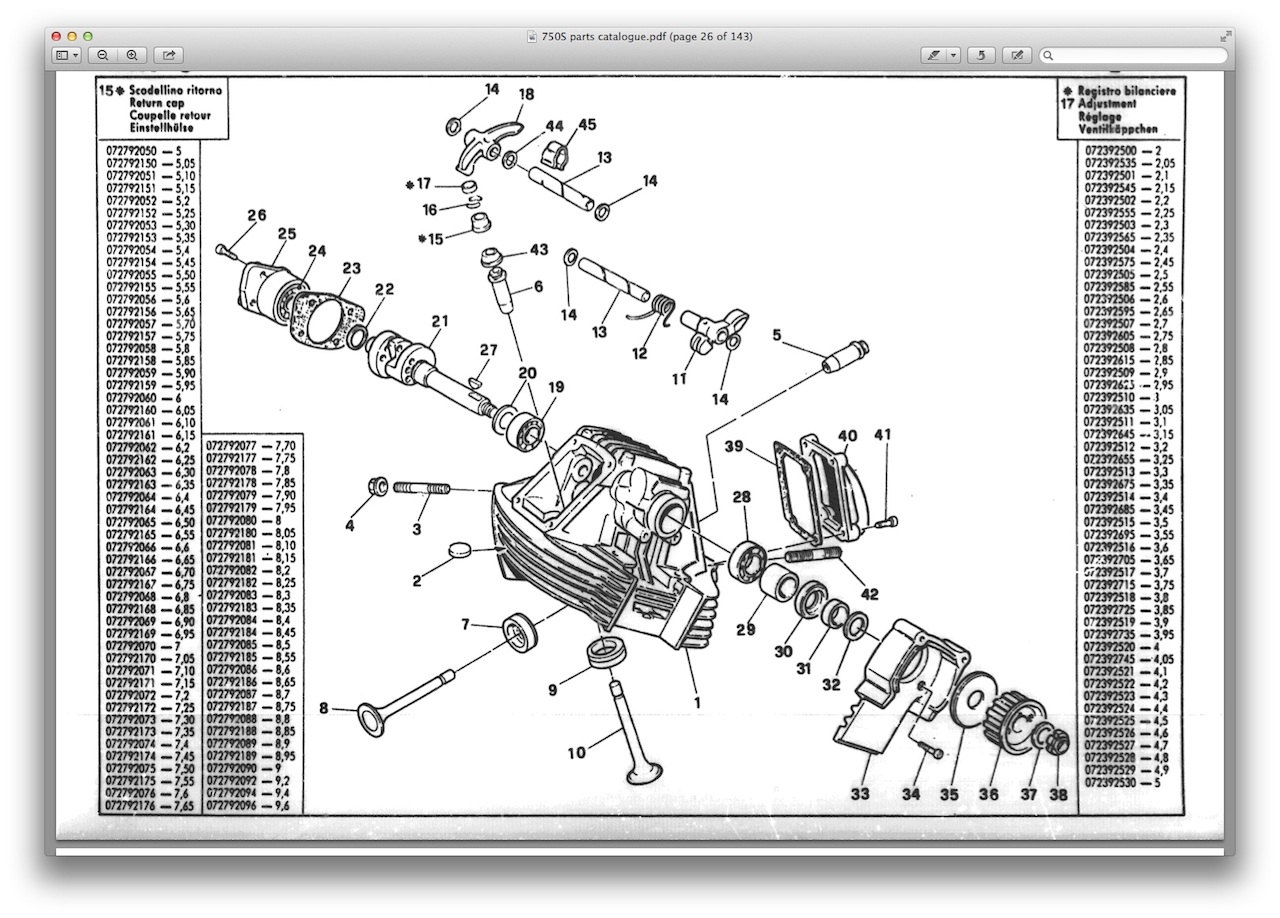Click the PDF document icon in title bar
1280x918 pixels.
532,37
